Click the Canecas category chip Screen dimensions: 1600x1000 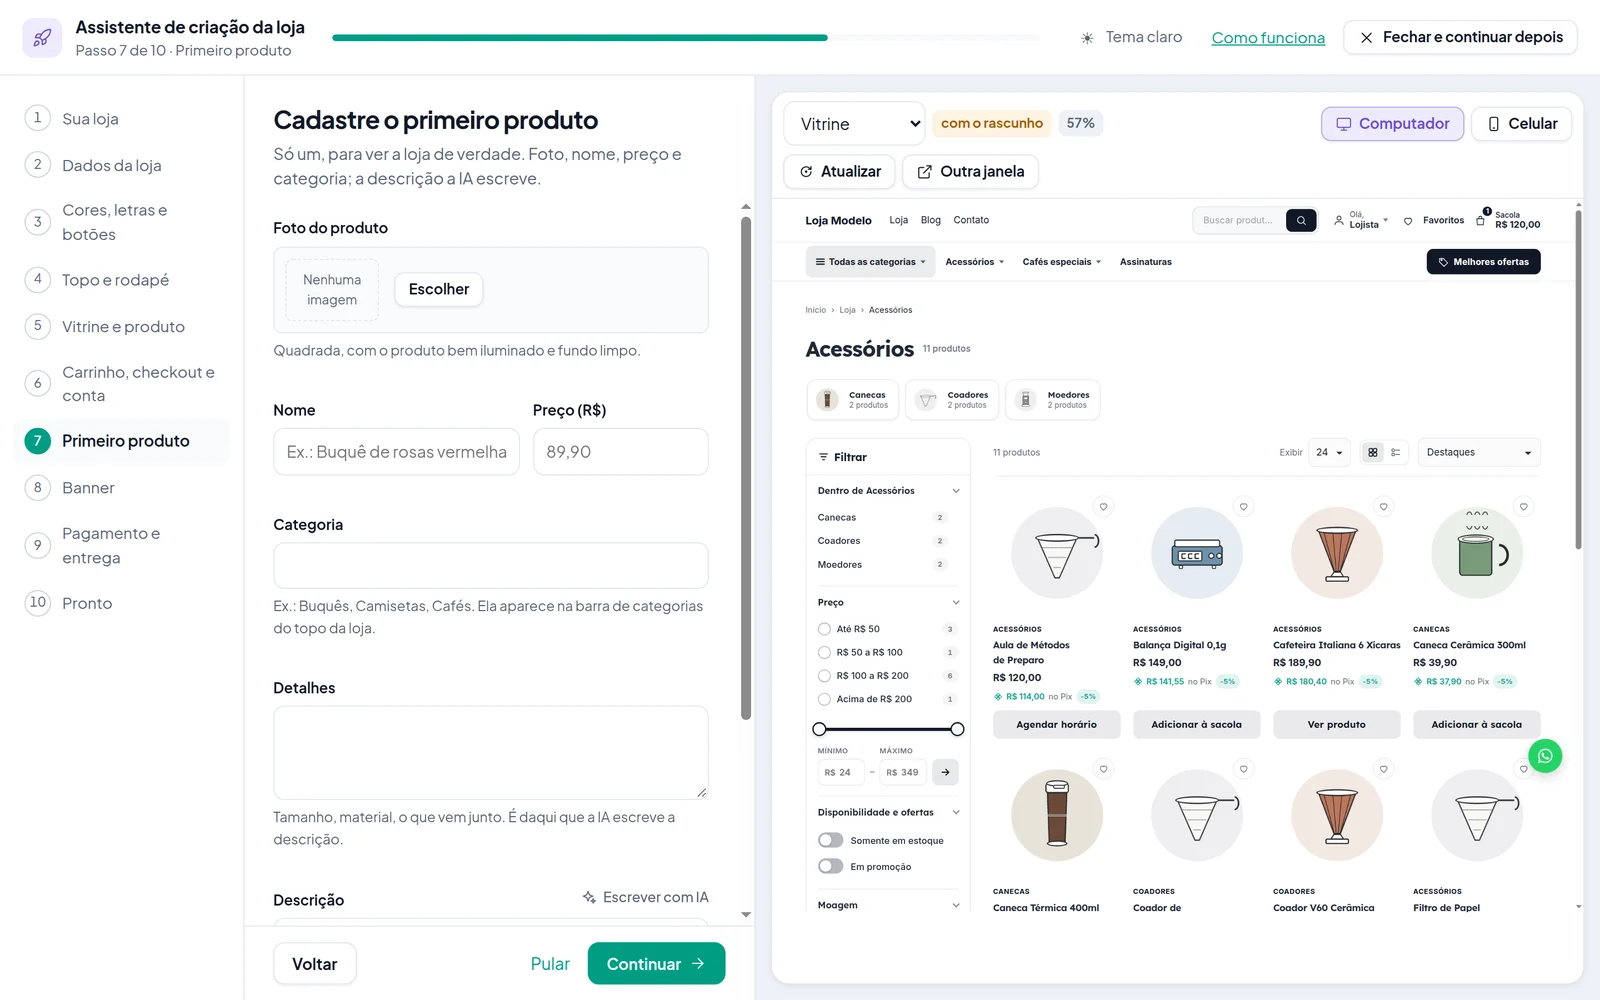[853, 400]
